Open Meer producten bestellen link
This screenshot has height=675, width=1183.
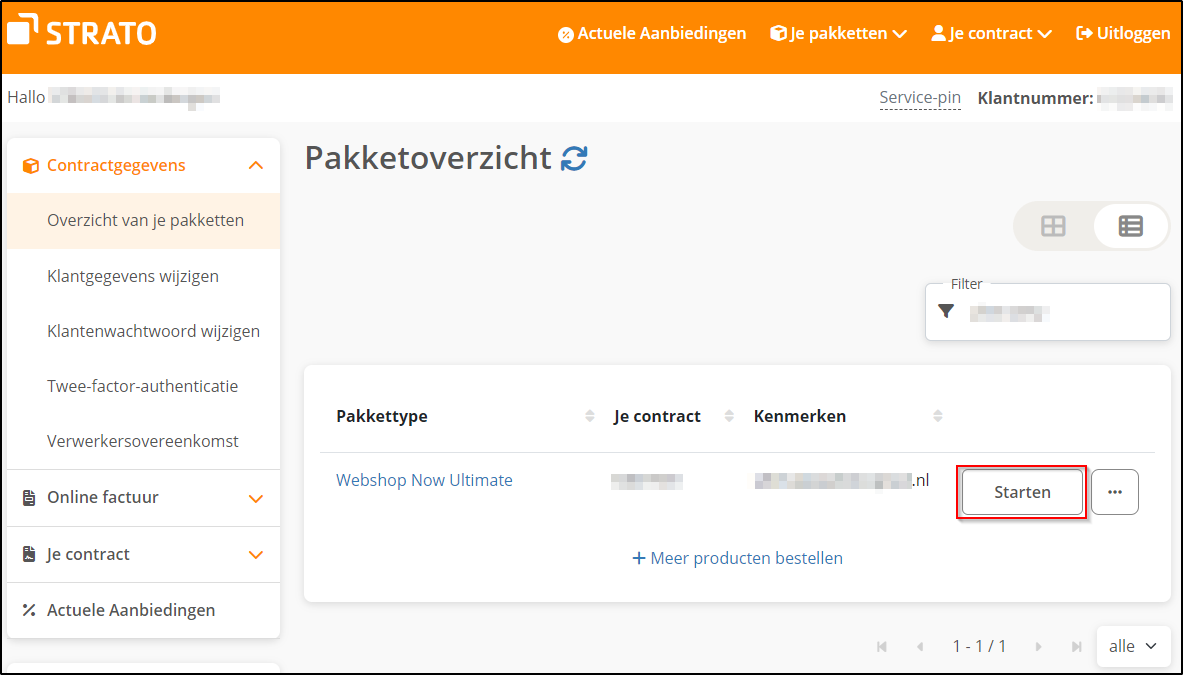737,558
